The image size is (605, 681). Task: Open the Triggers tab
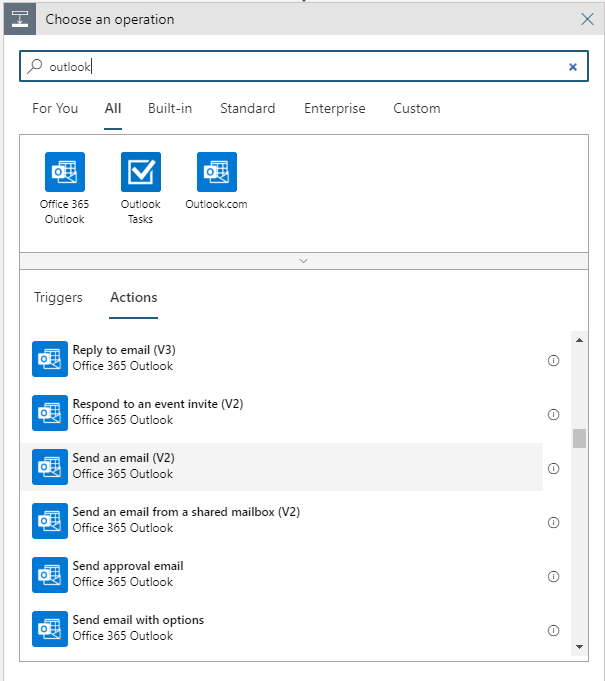(x=58, y=298)
